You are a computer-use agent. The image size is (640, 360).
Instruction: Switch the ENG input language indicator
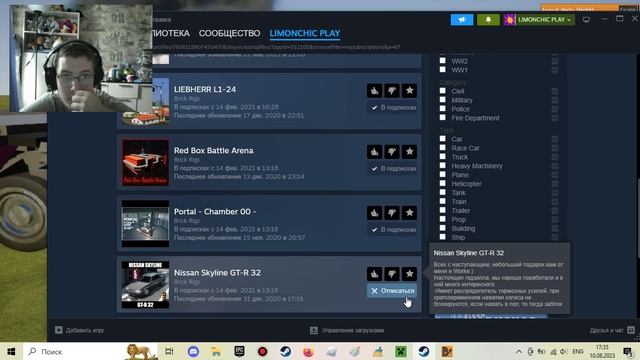[x=578, y=351]
